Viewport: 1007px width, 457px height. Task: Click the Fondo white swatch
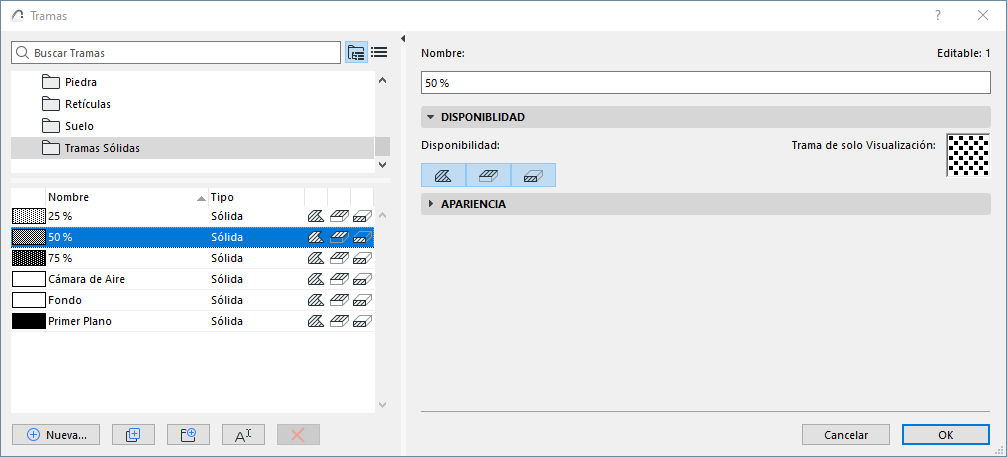[x=29, y=300]
